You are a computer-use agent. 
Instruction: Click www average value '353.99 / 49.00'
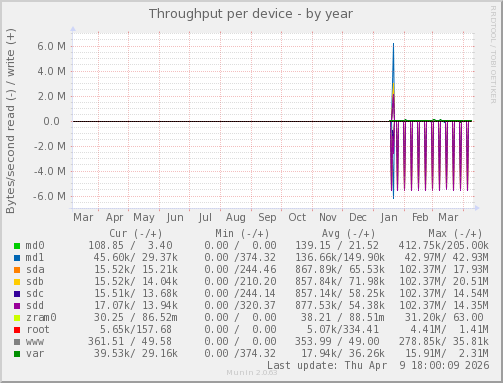(337, 342)
